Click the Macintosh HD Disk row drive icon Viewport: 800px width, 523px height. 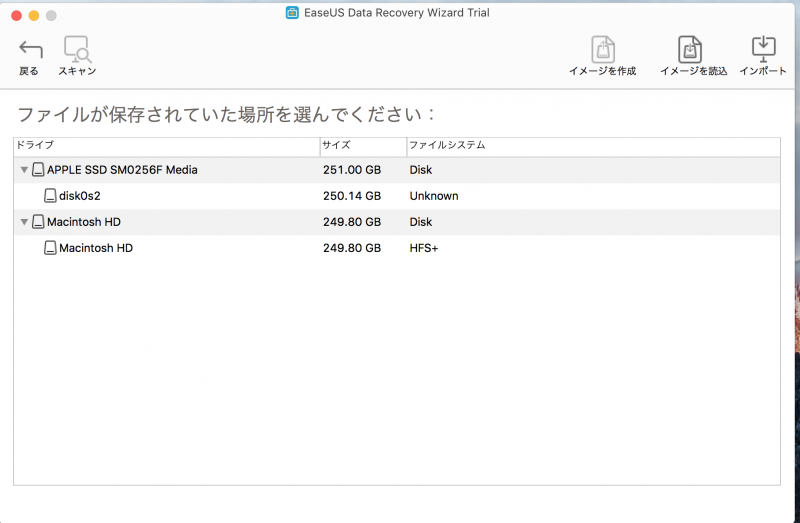[x=38, y=221]
